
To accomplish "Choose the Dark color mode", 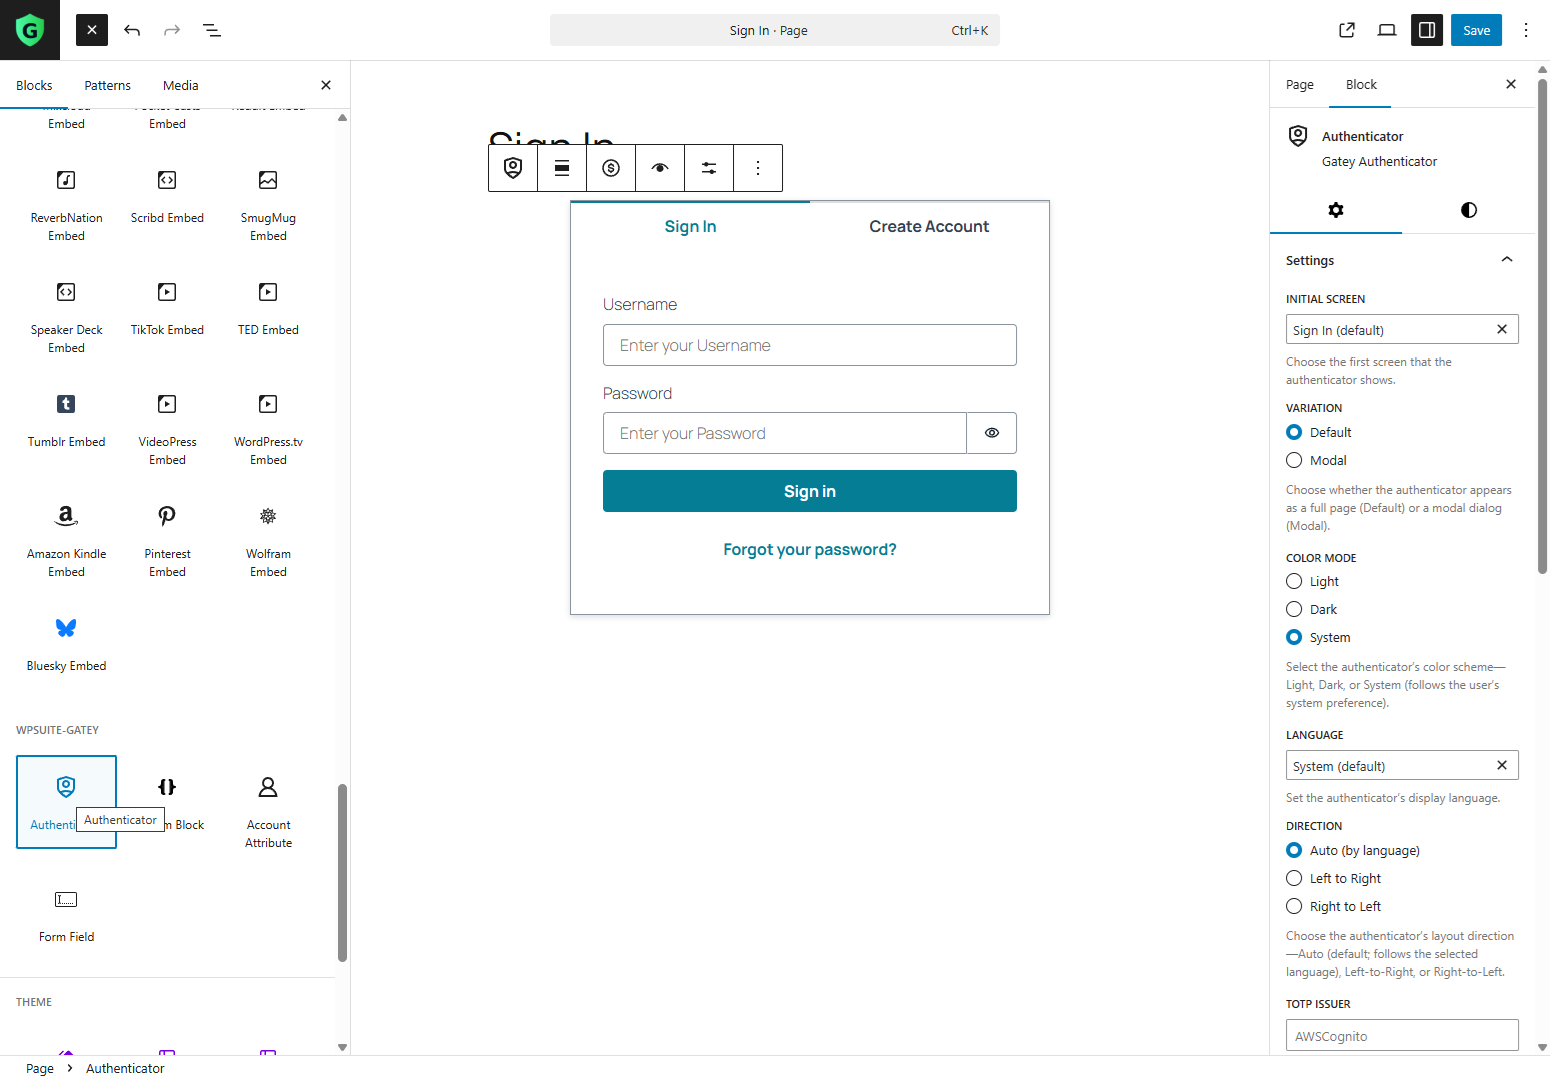I will [1294, 609].
